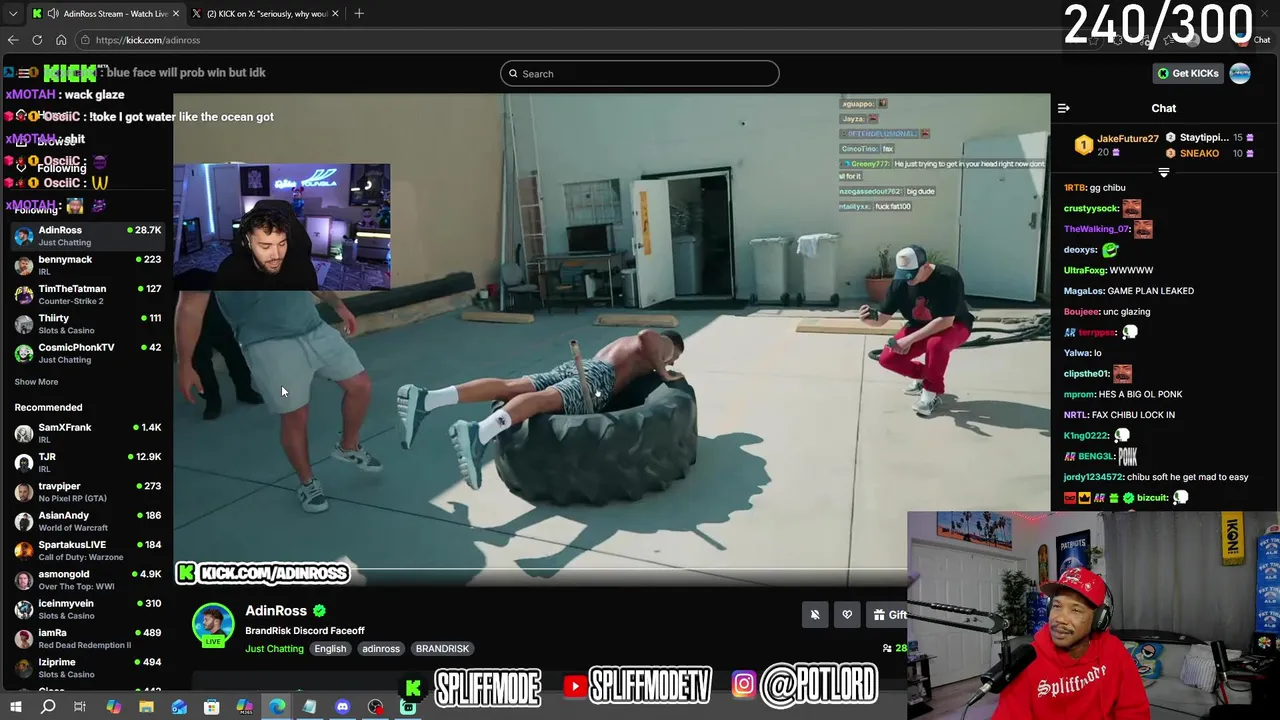Open Task View on taskbar

(x=80, y=707)
